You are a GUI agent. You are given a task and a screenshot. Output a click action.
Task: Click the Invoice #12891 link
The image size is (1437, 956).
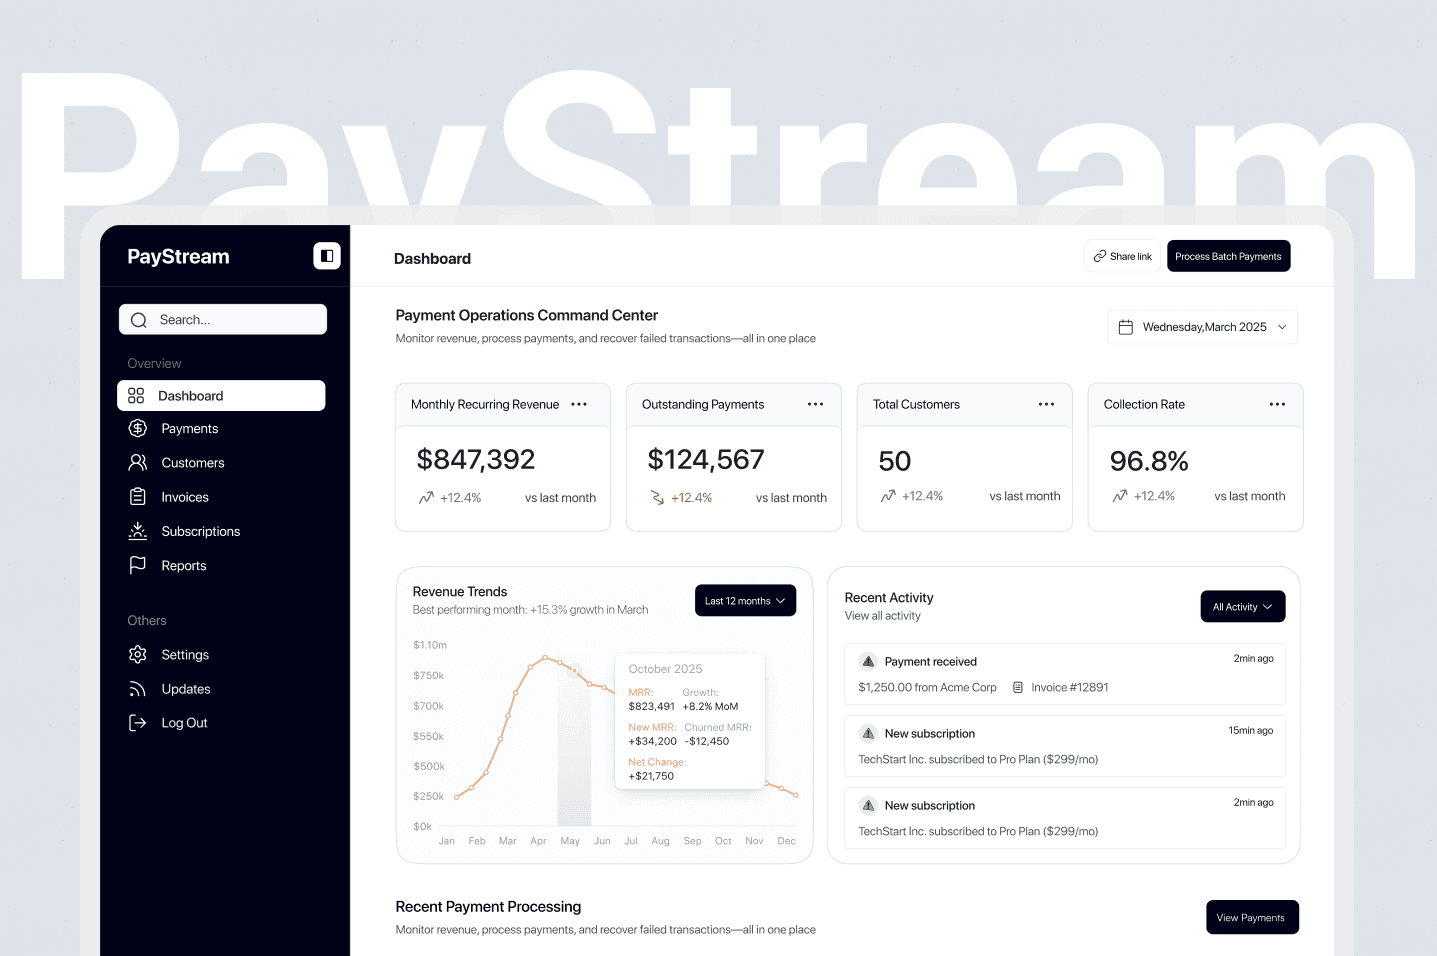pyautogui.click(x=1070, y=688)
